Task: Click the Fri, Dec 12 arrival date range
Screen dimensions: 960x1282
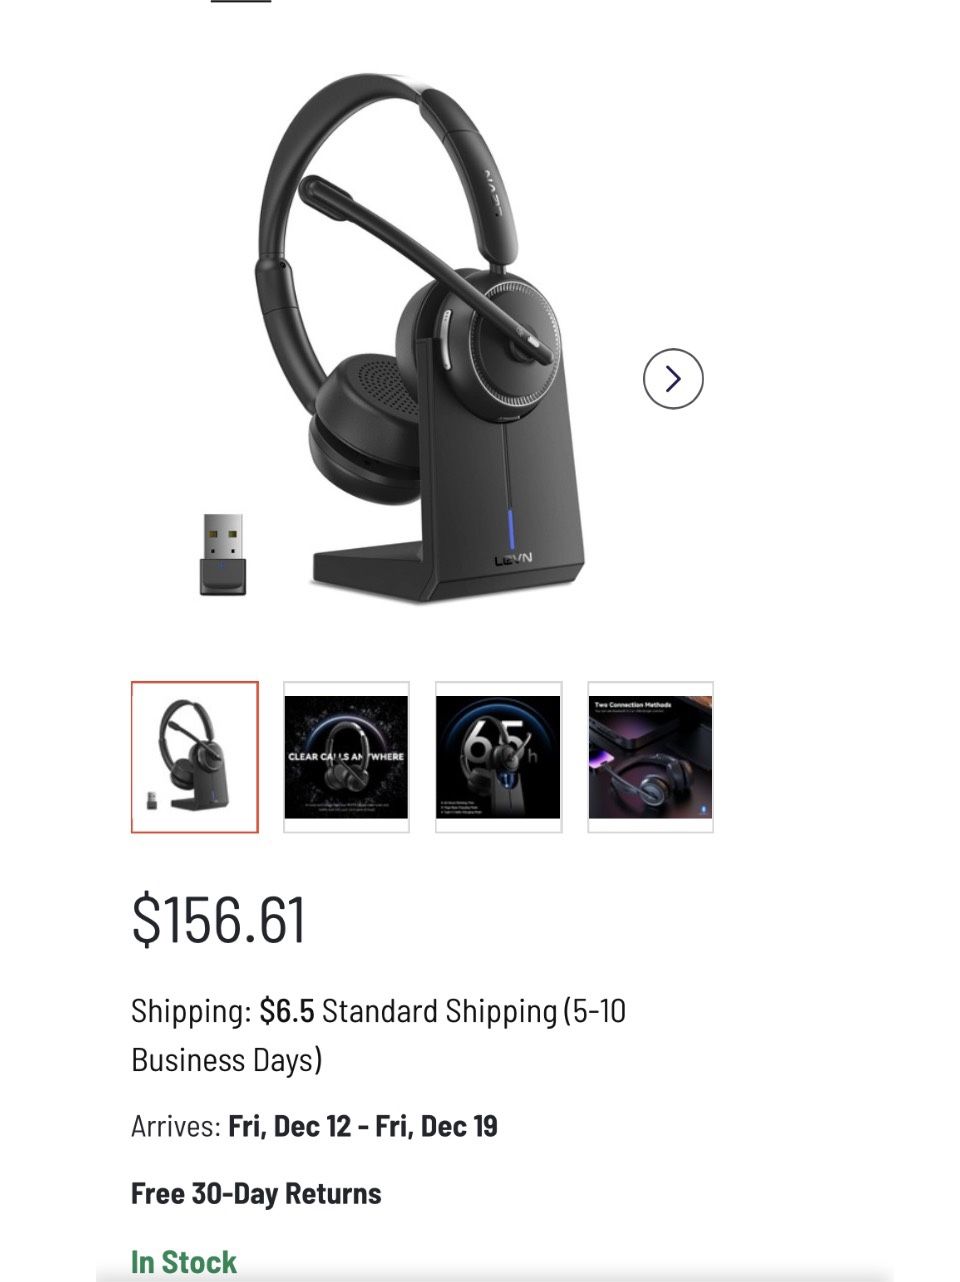Action: (363, 1127)
